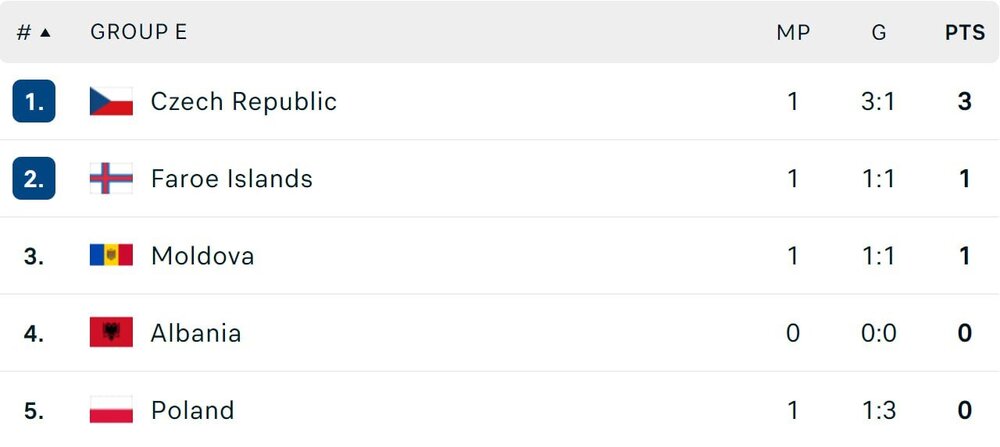Click the Albania flag icon
1000x447 pixels.
tap(111, 333)
